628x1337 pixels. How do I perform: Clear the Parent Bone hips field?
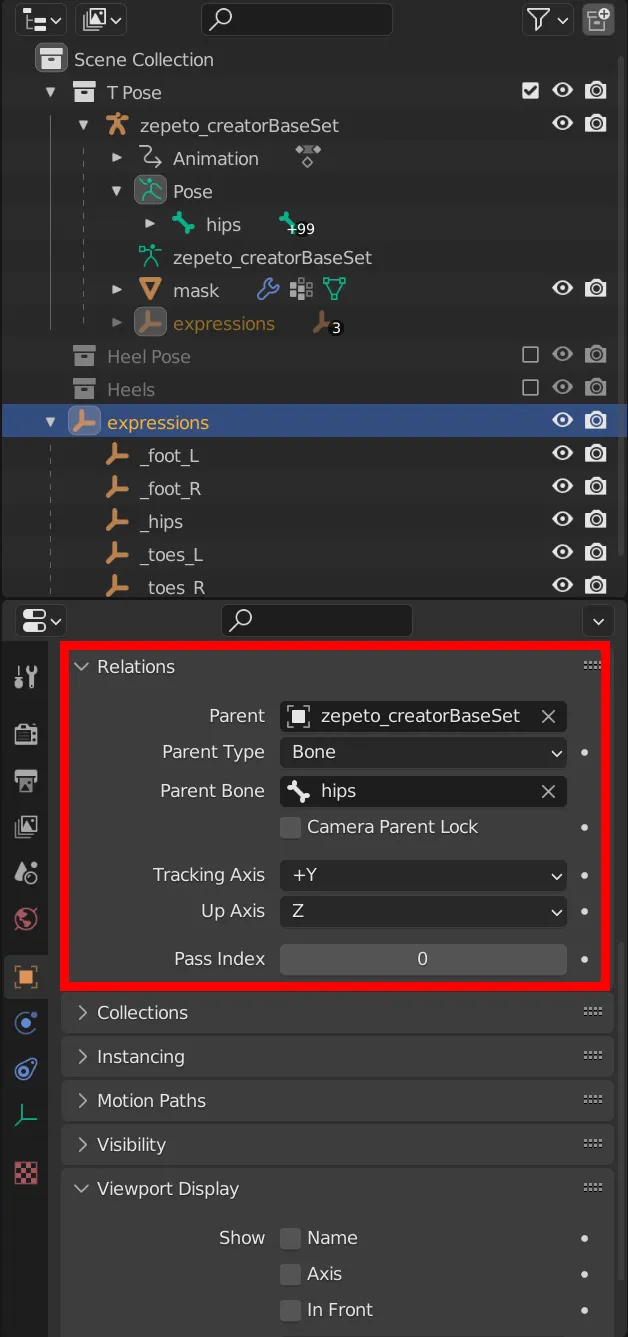pos(548,791)
